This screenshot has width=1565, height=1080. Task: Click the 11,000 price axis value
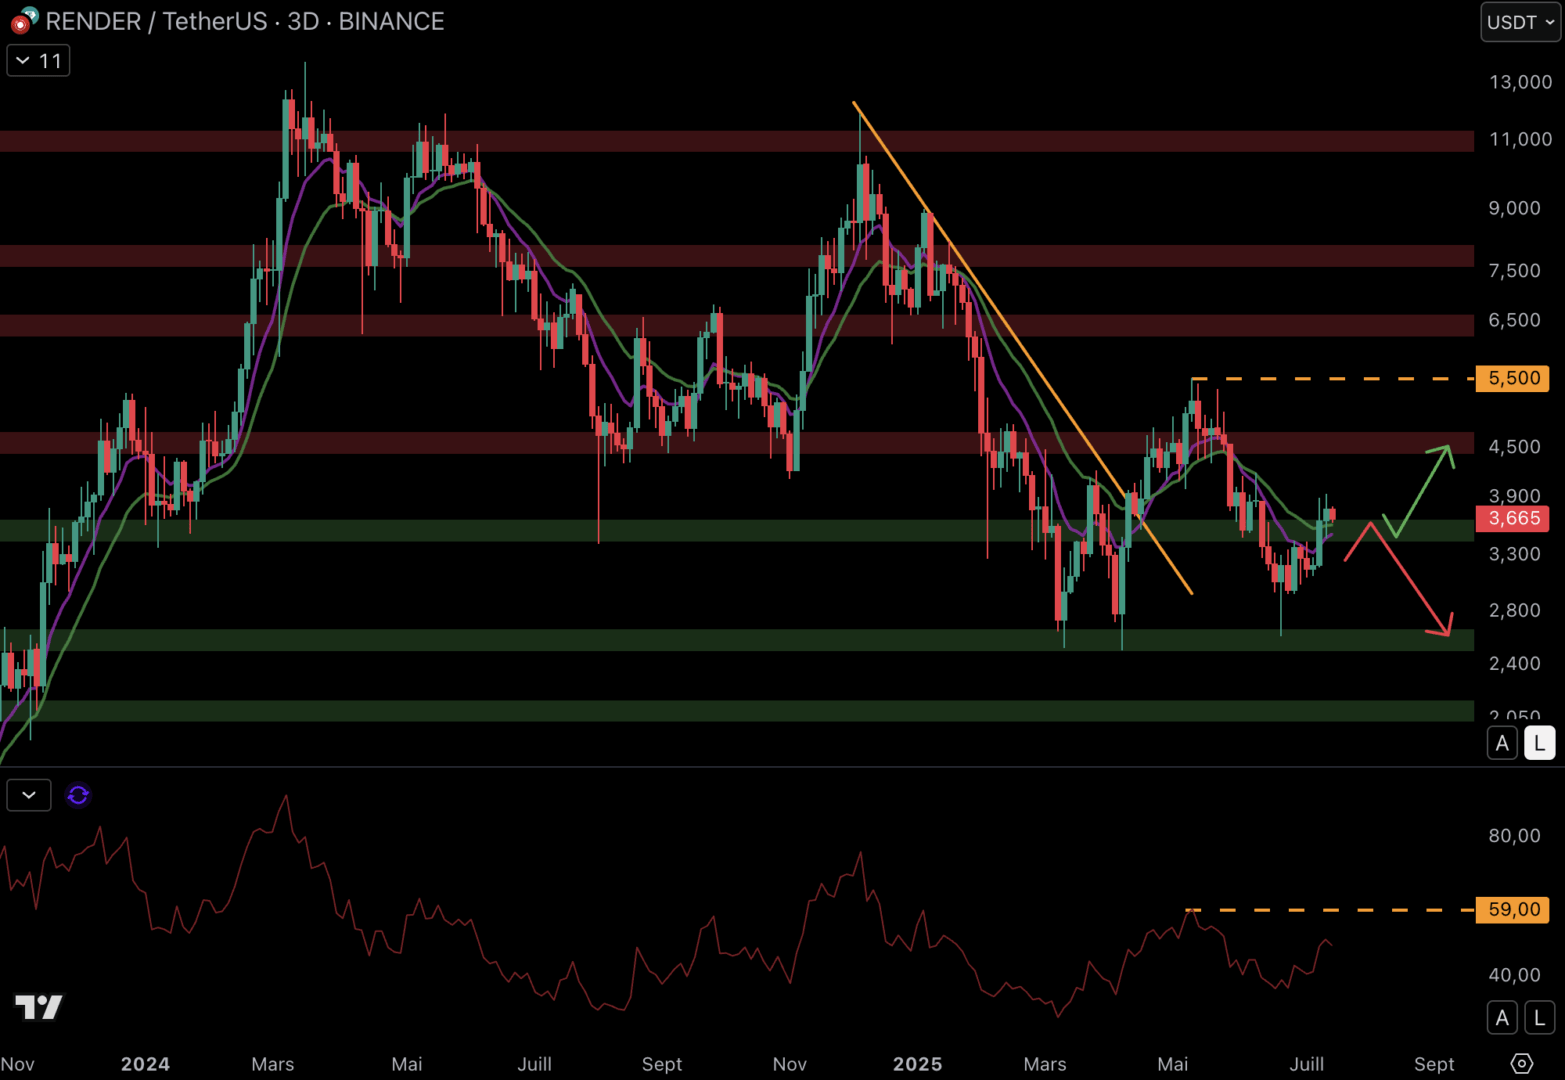[x=1520, y=139]
